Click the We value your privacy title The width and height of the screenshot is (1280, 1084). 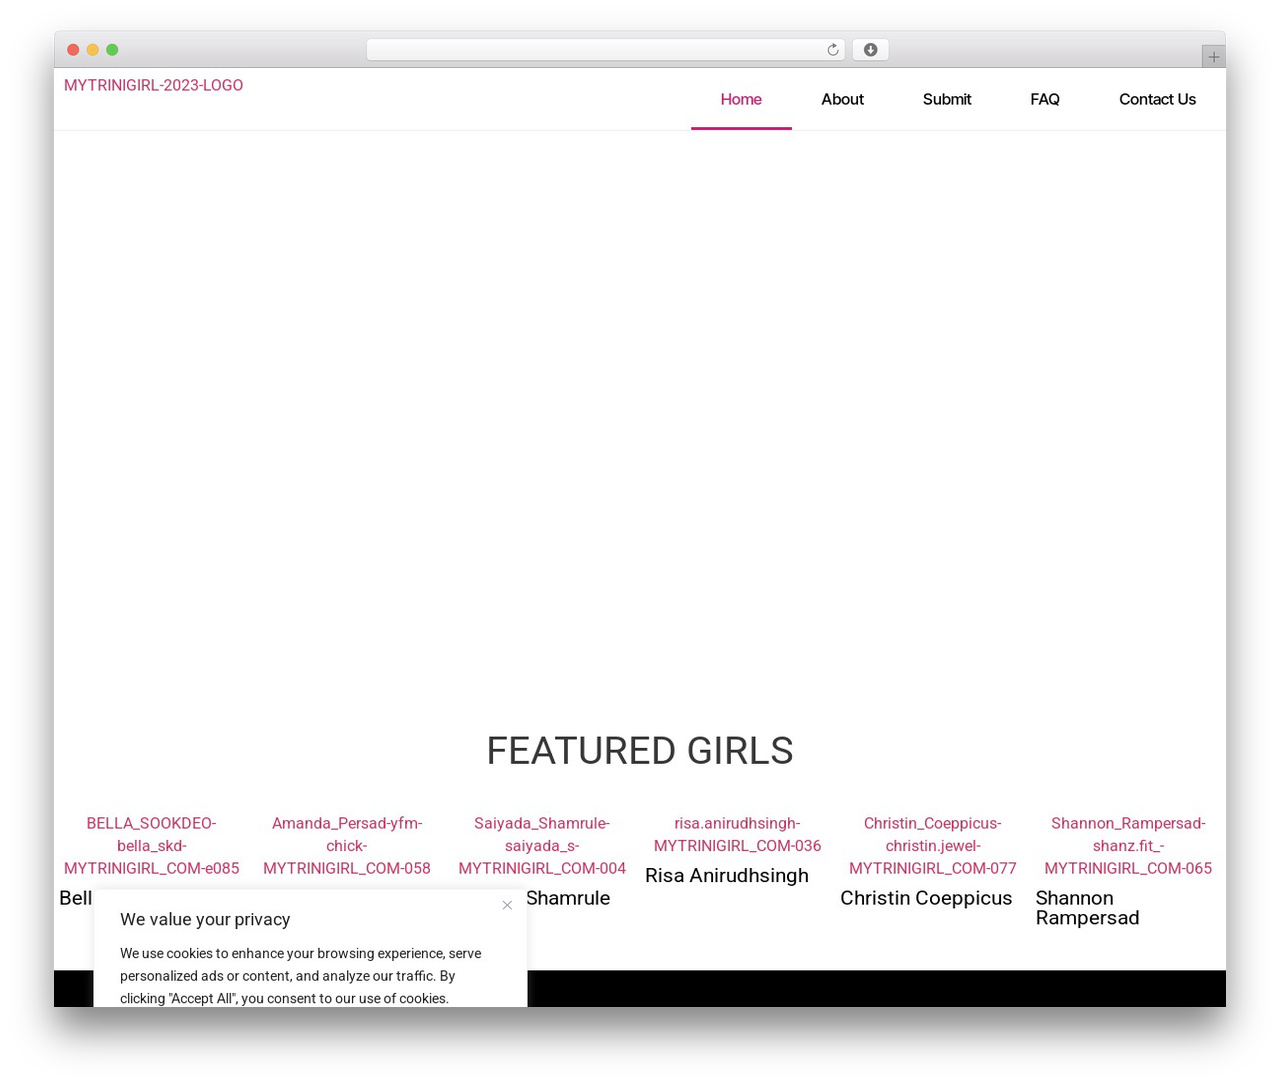point(205,919)
